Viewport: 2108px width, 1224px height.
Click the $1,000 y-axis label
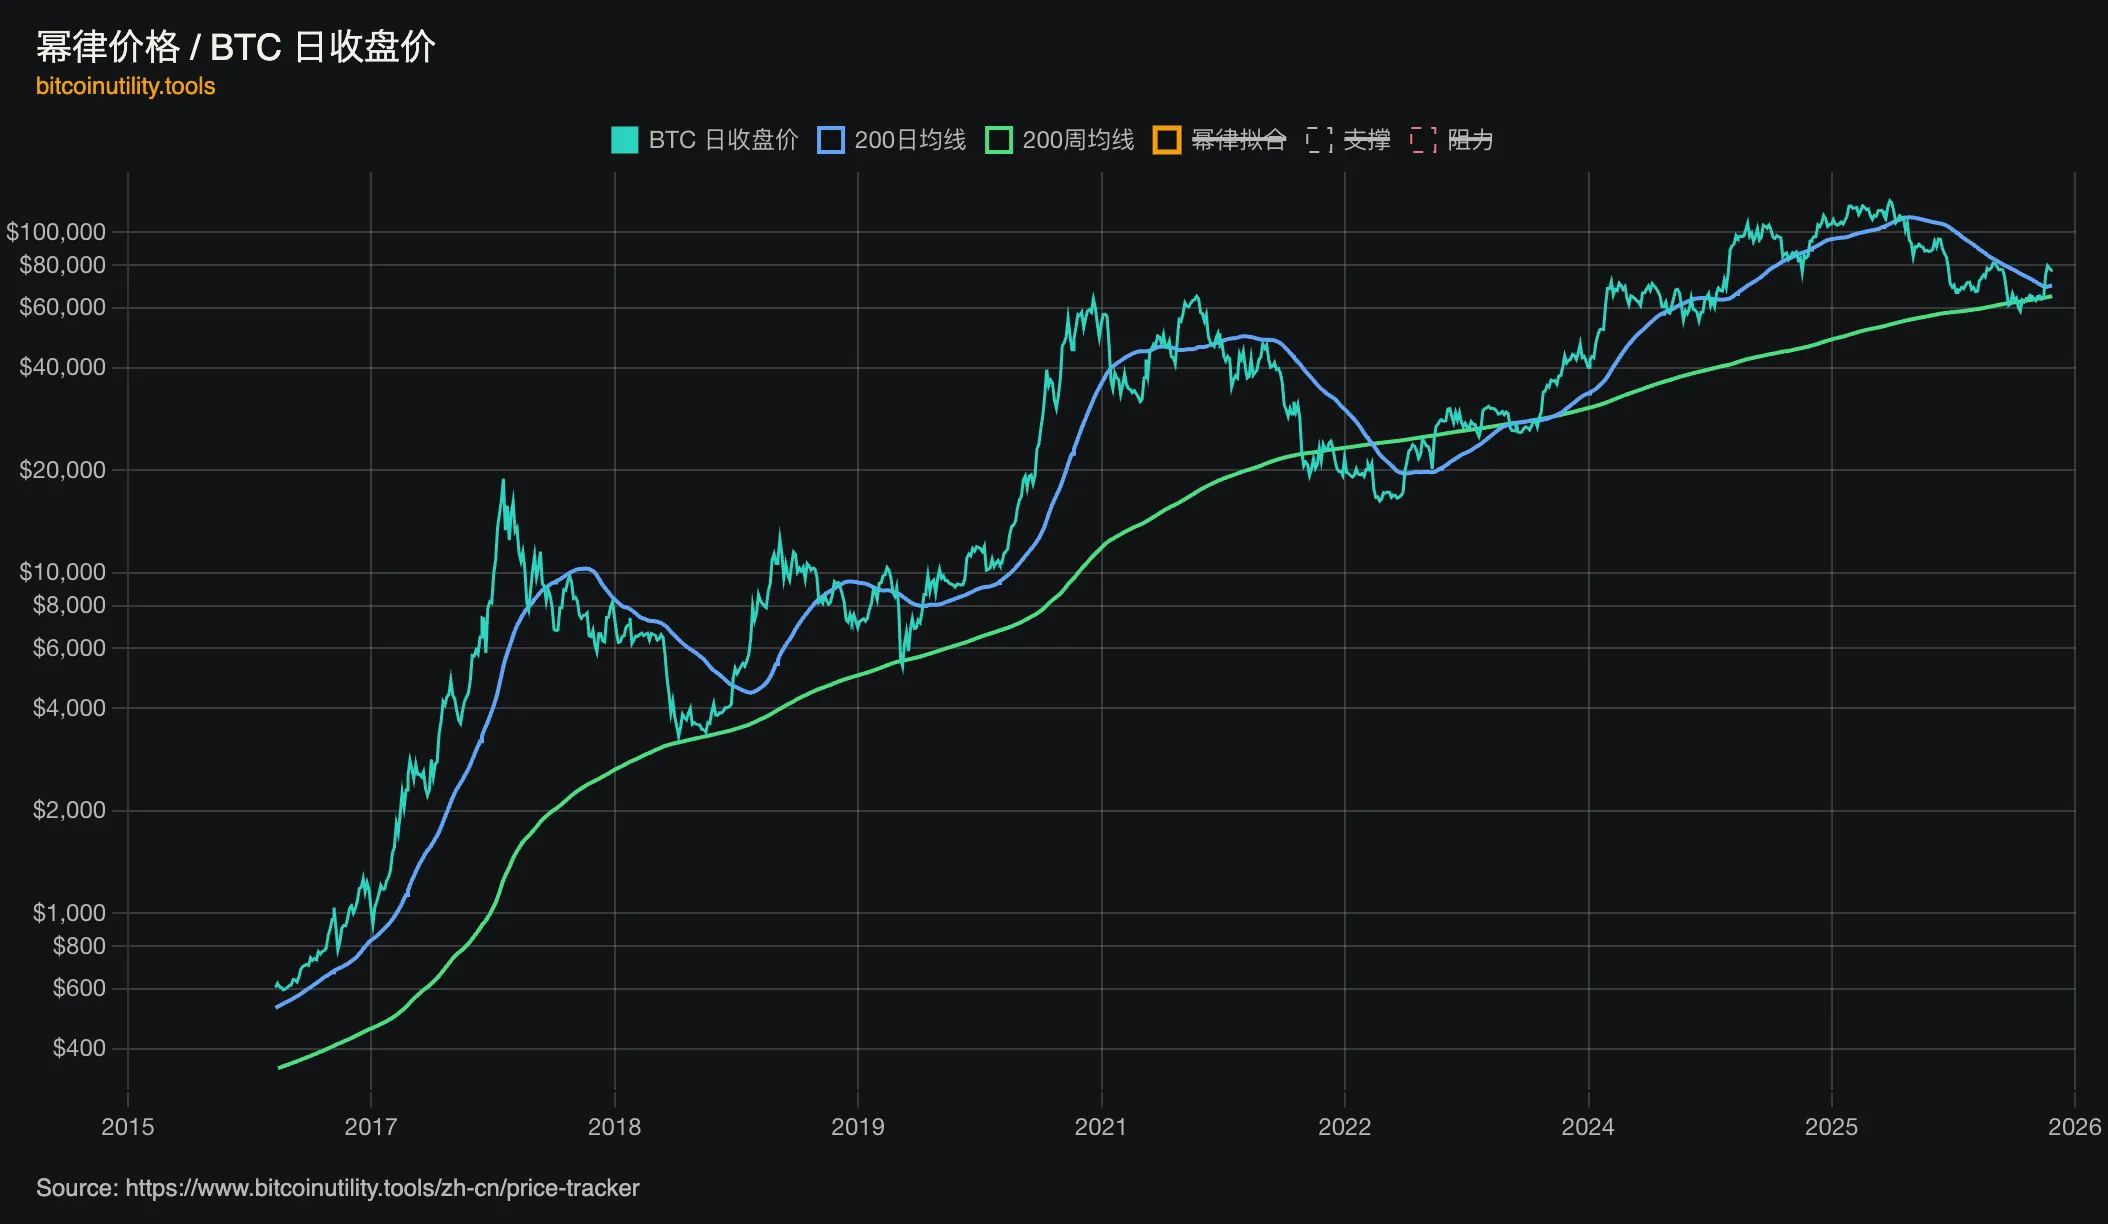(69, 913)
